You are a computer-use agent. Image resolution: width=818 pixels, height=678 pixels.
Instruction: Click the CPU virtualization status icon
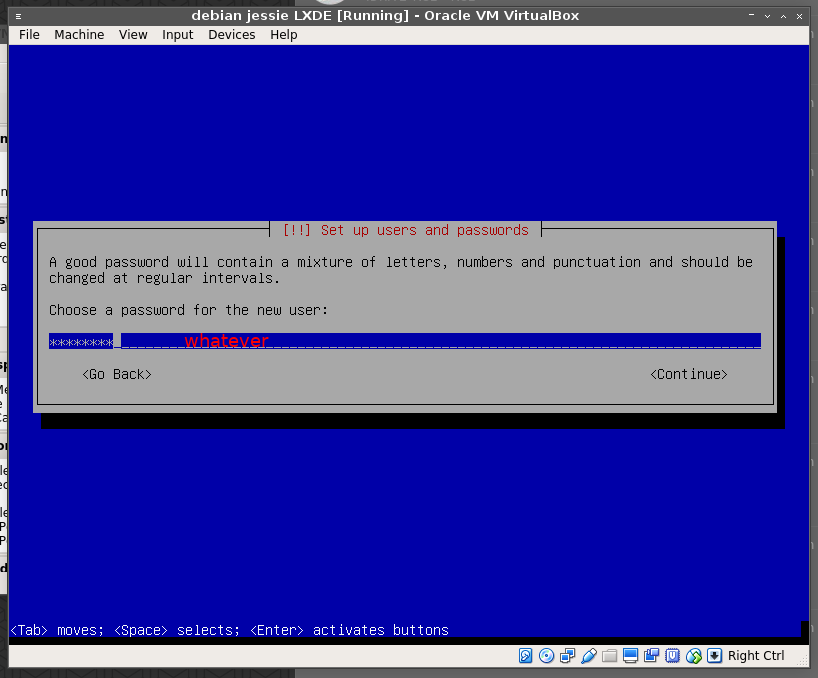[x=672, y=656]
